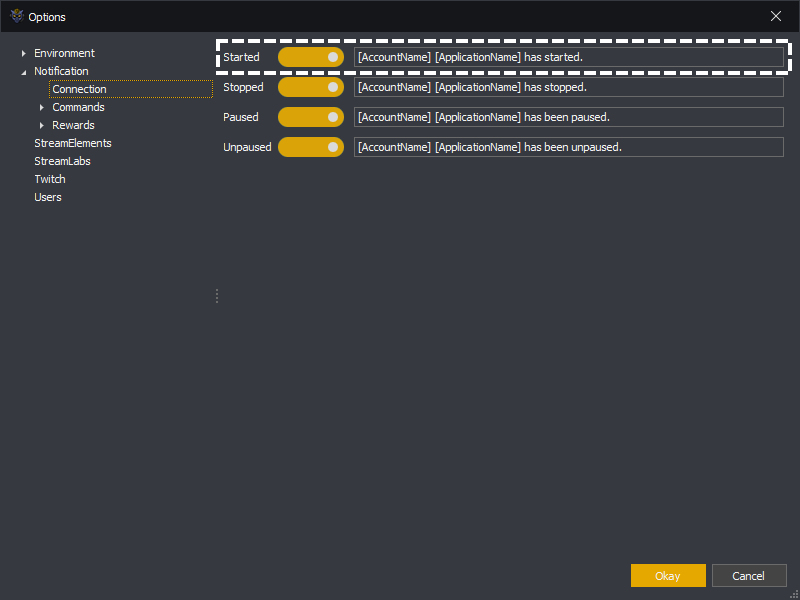Click the Paused message text field
This screenshot has height=600, width=800.
569,117
